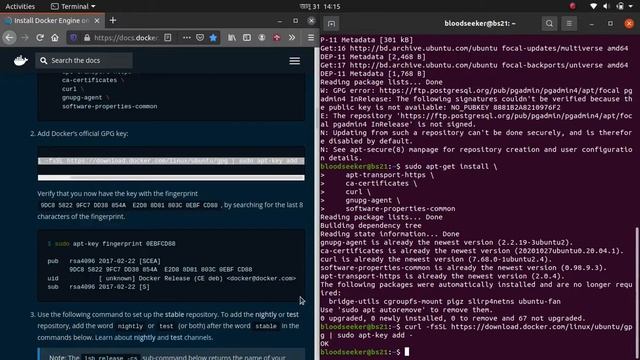Click volume icon in system tray
Screen dimensions: 640x360
click(x=606, y=6)
